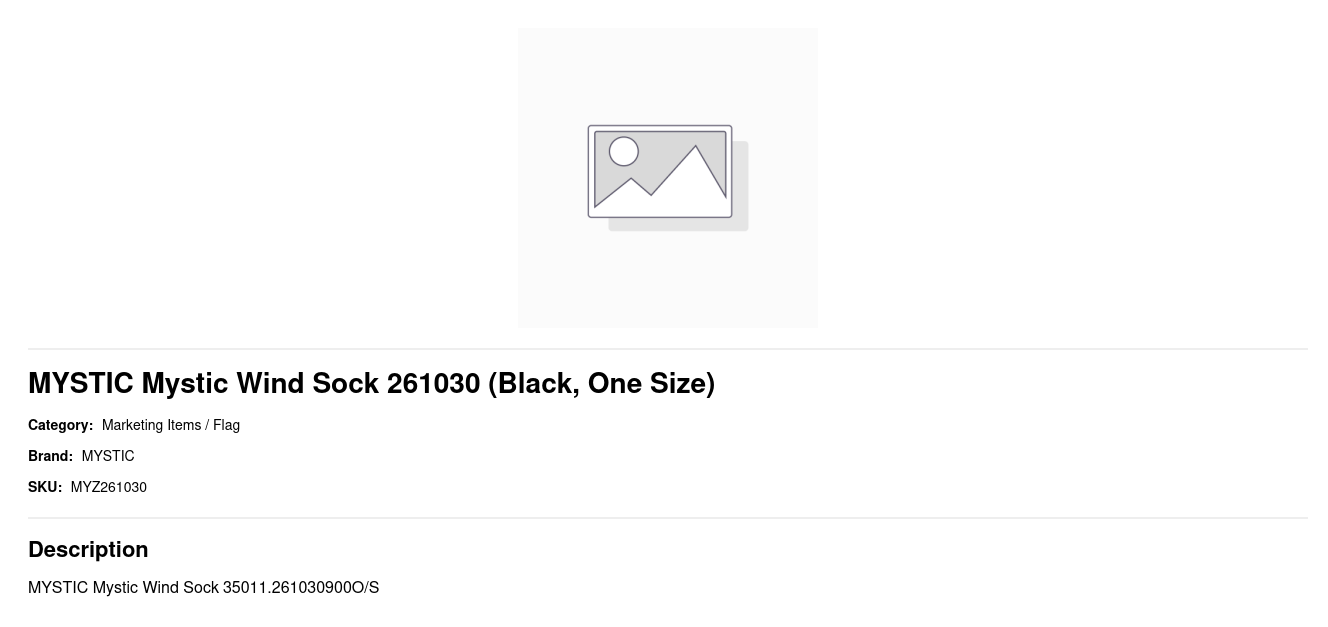Click the word MYSTIC in the product title
This screenshot has width=1328, height=627.
pos(81,383)
